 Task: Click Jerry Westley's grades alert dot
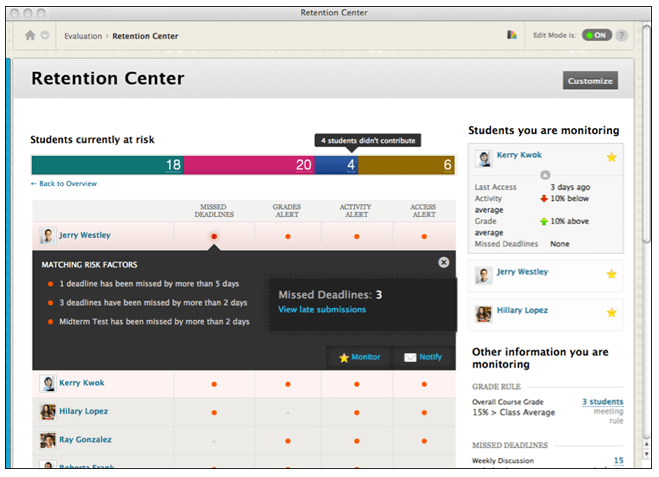pyautogui.click(x=288, y=237)
